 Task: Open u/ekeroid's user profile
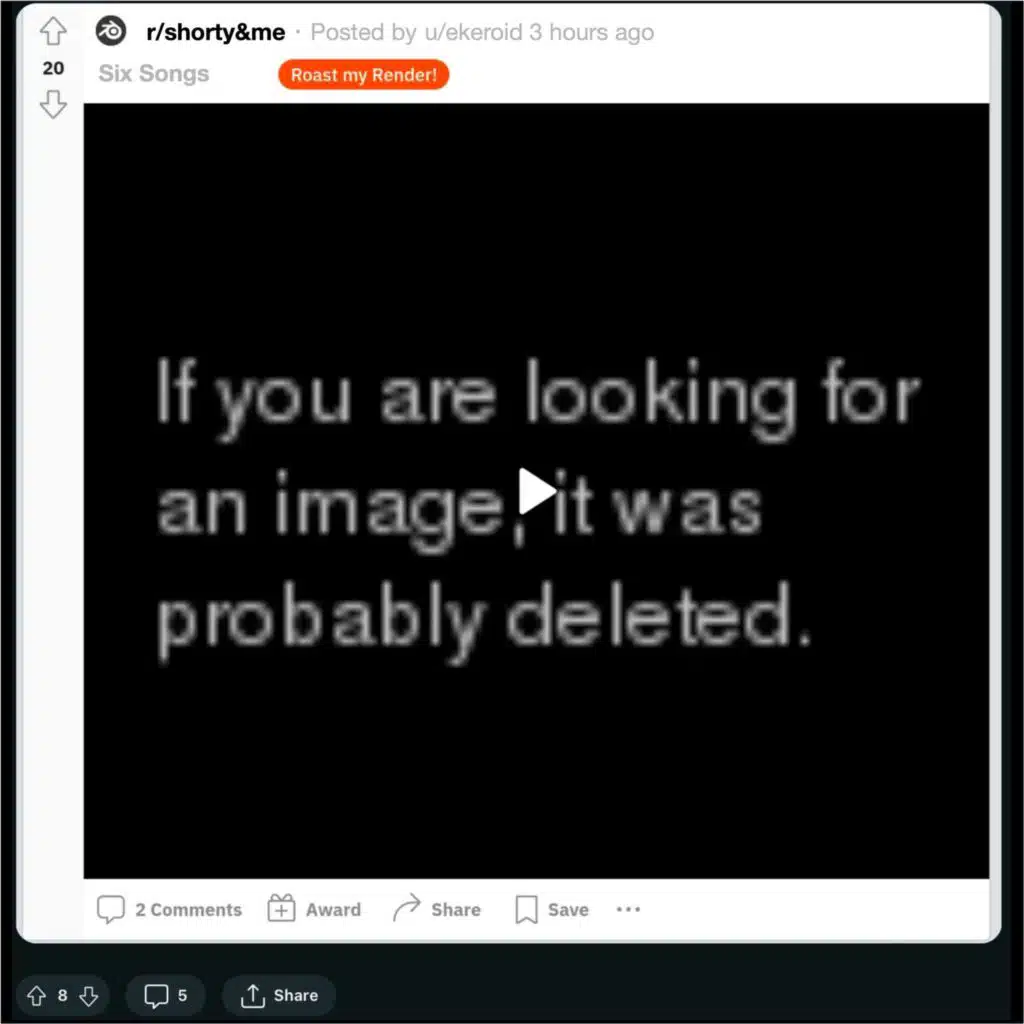tap(473, 32)
